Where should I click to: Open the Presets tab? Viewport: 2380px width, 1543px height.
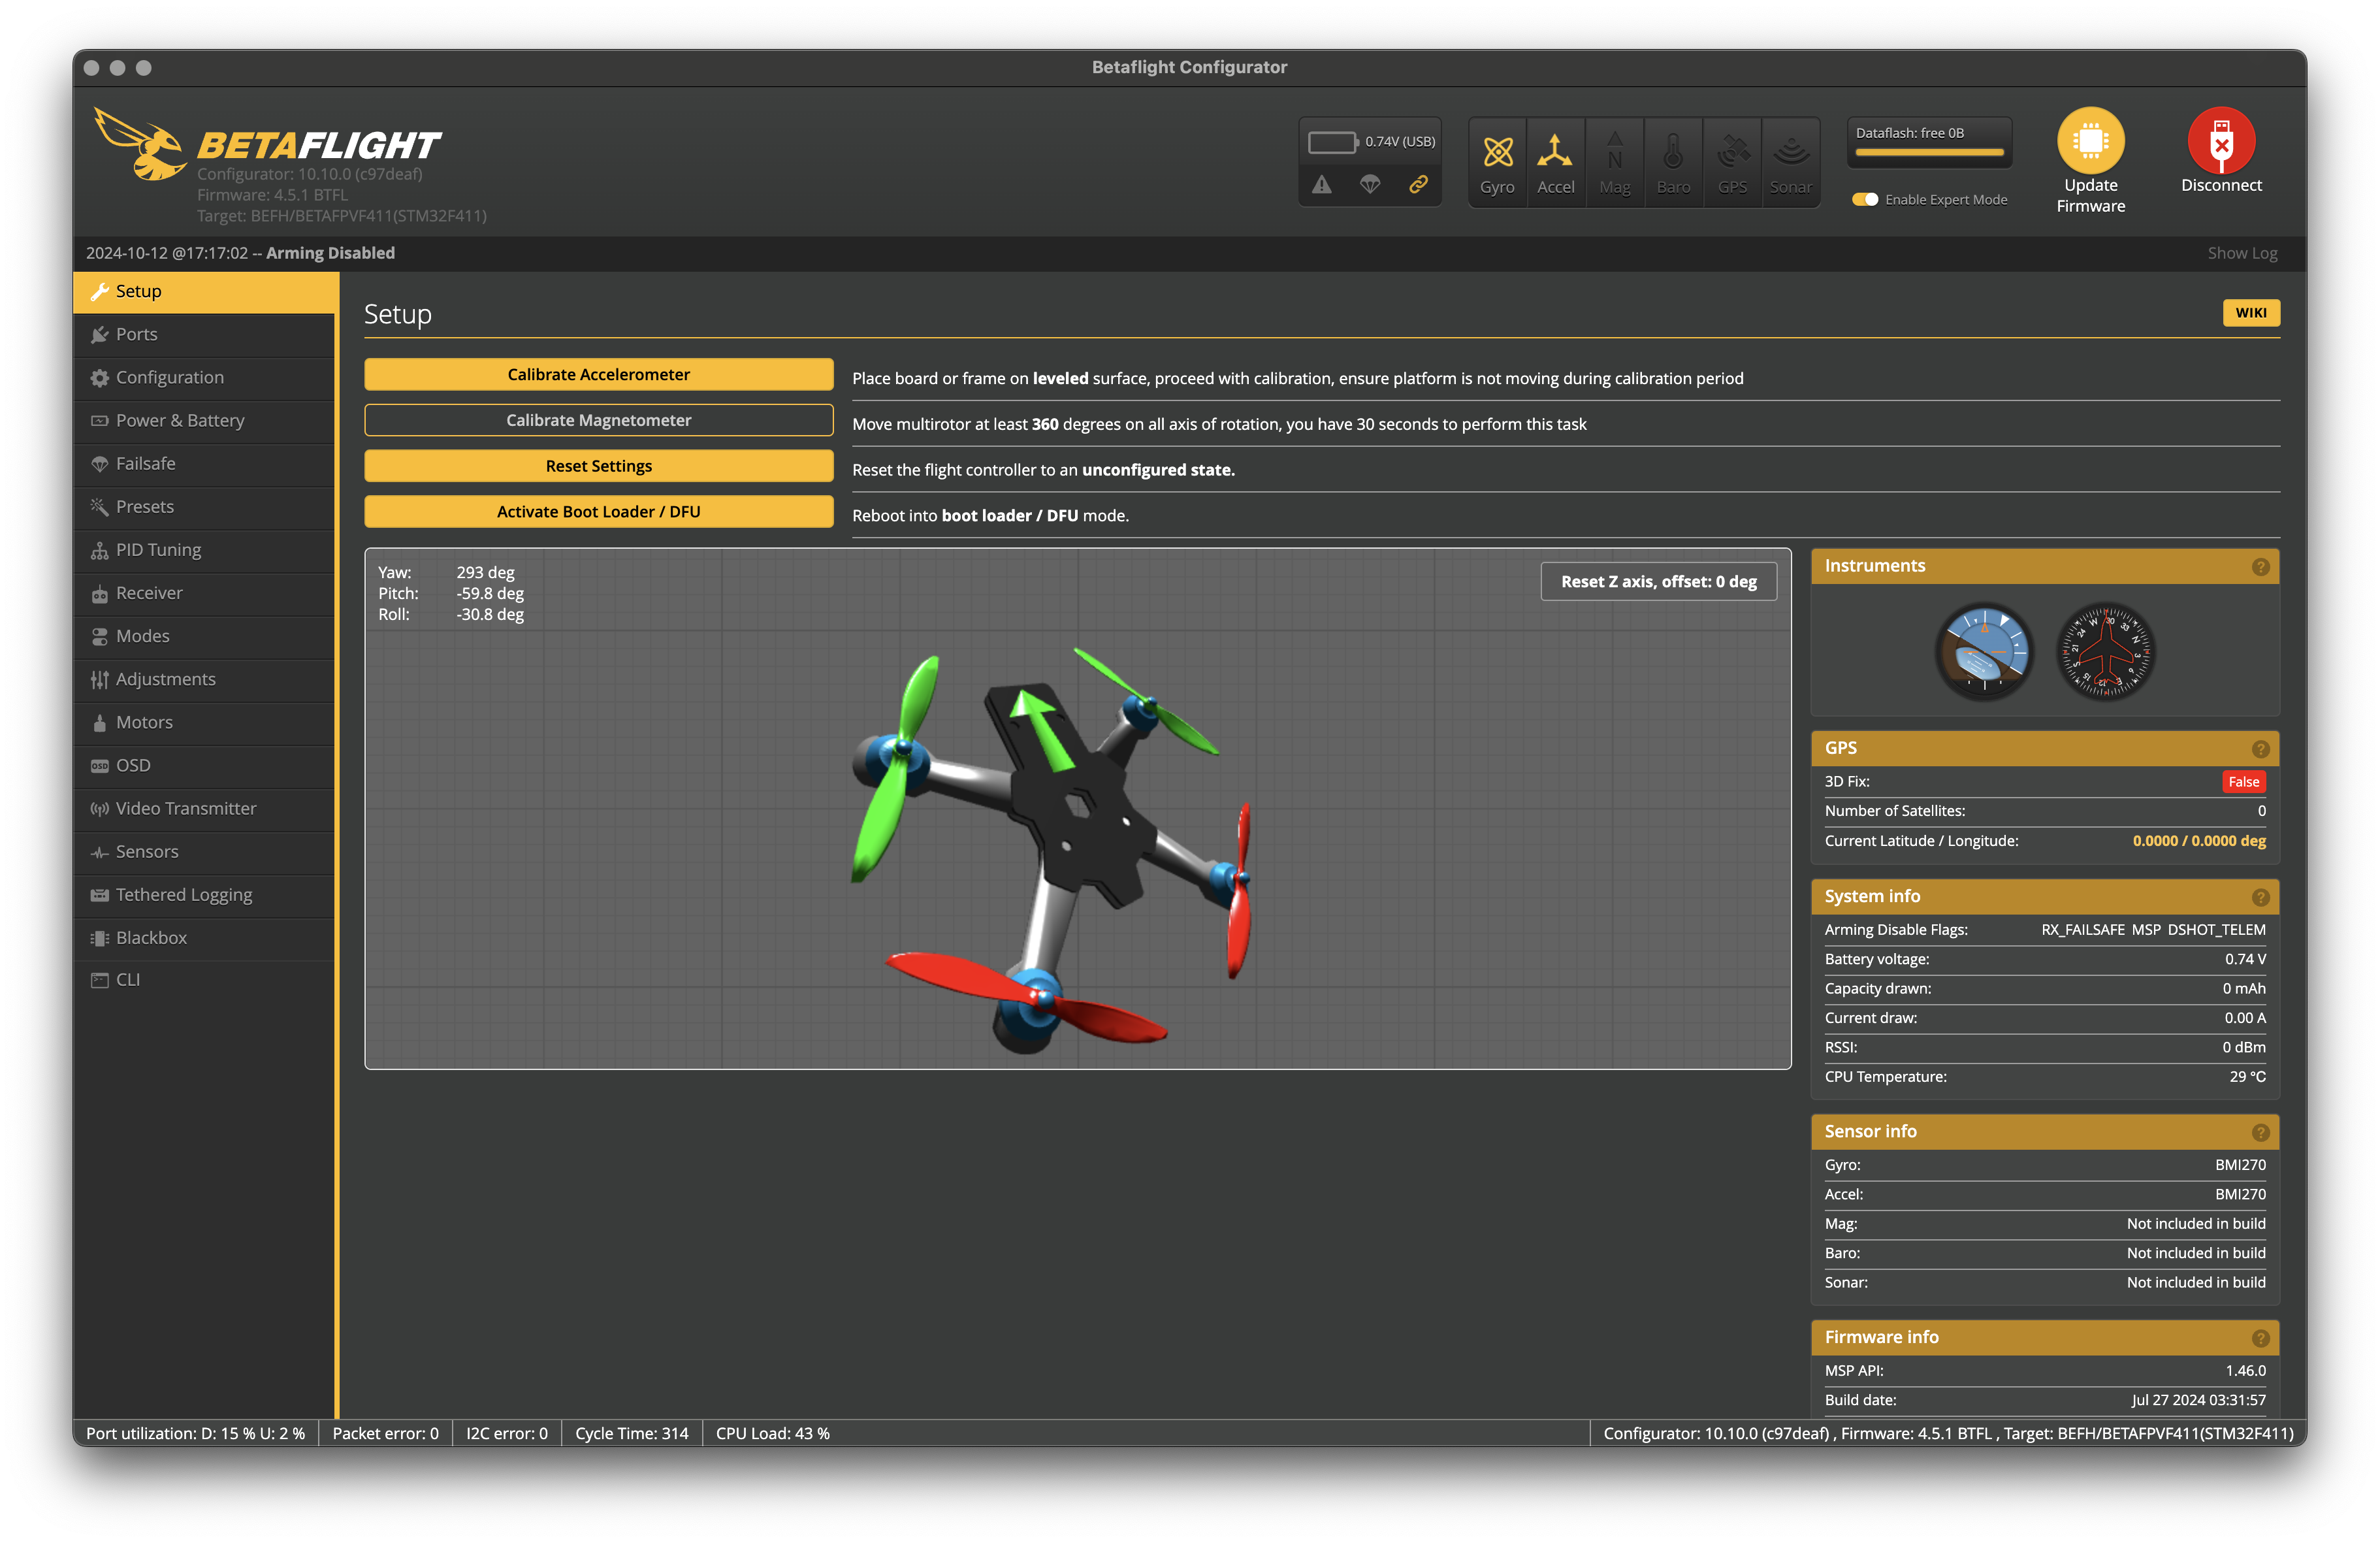[204, 506]
